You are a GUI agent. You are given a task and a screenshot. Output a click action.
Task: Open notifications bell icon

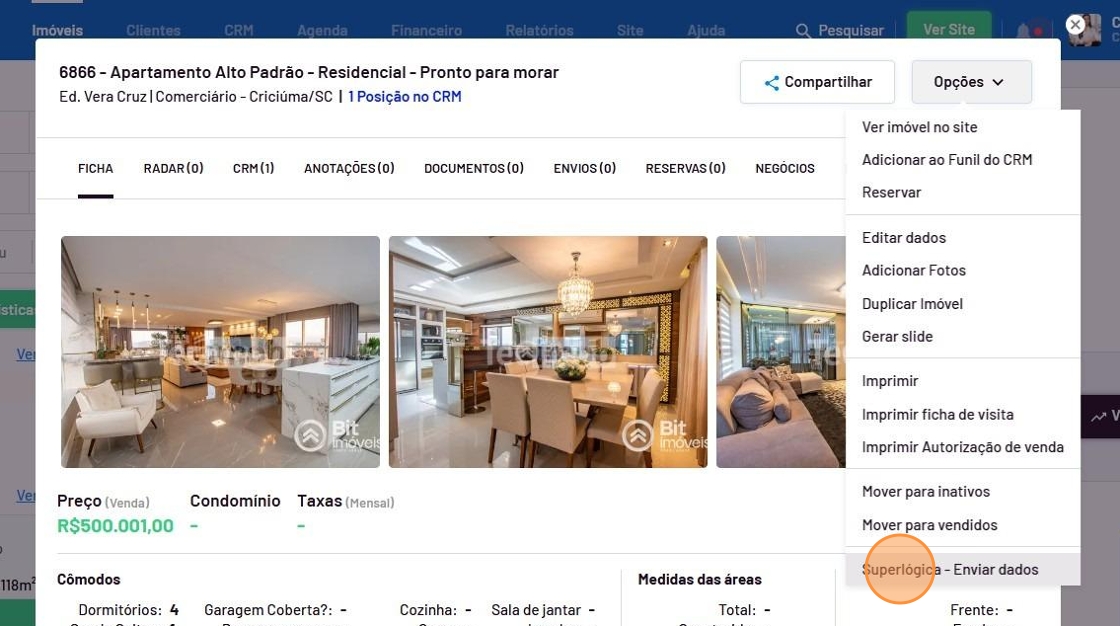tap(1024, 31)
